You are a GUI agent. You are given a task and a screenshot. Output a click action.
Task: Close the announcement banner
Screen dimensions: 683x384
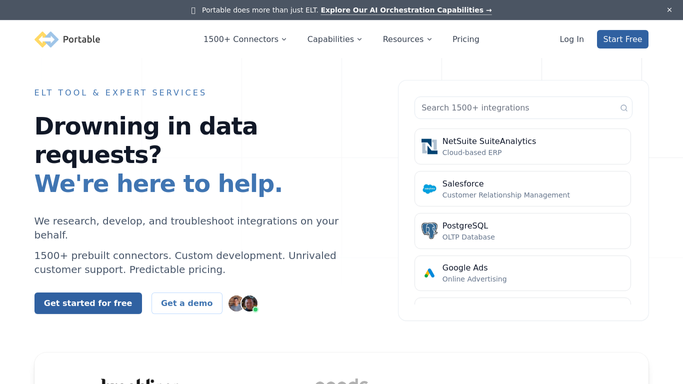(x=669, y=10)
